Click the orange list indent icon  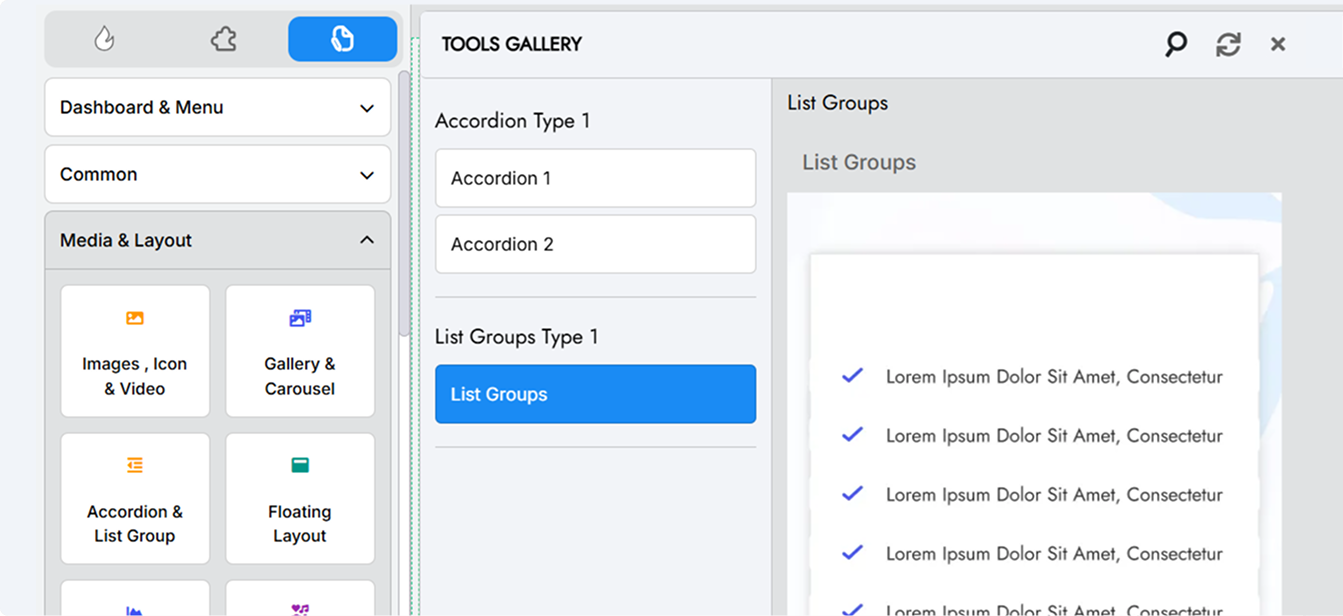[135, 465]
